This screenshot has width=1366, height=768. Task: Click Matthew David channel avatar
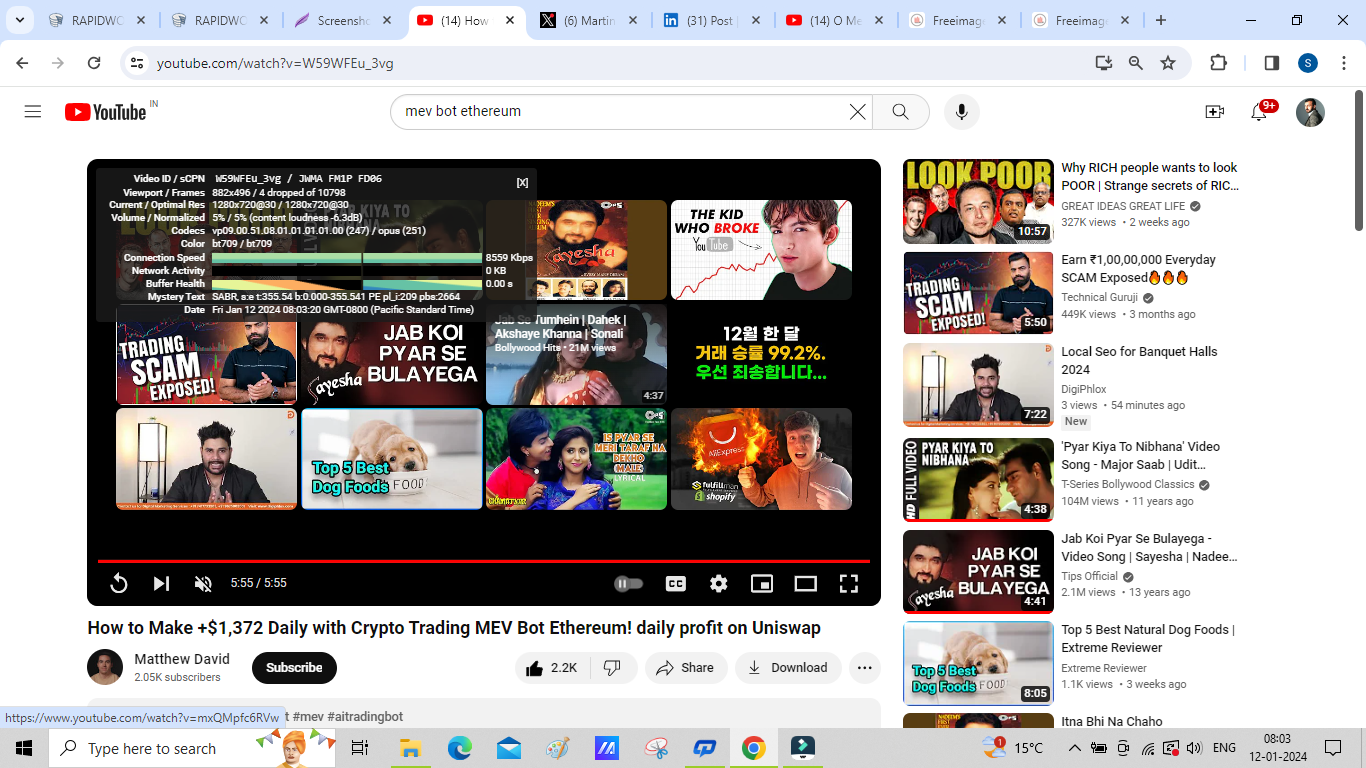pyautogui.click(x=105, y=667)
